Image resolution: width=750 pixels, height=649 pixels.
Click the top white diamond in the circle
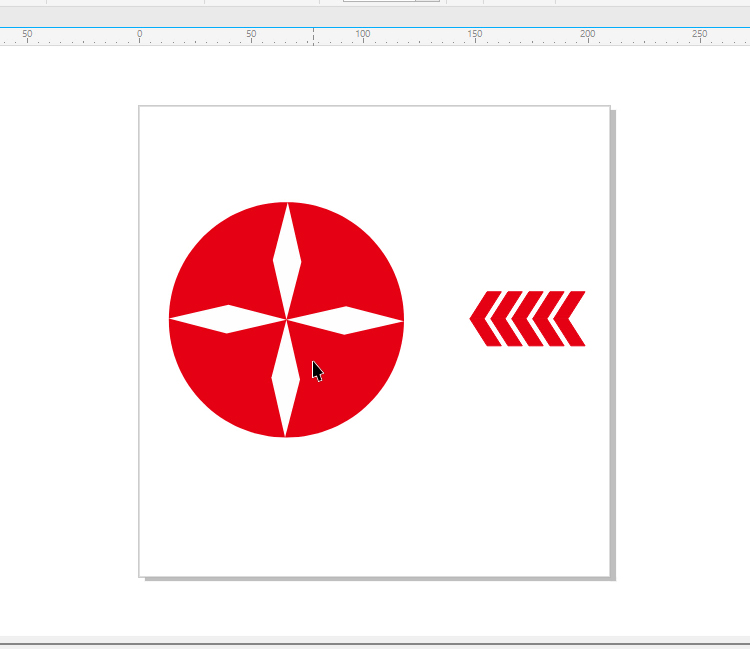[287, 261]
